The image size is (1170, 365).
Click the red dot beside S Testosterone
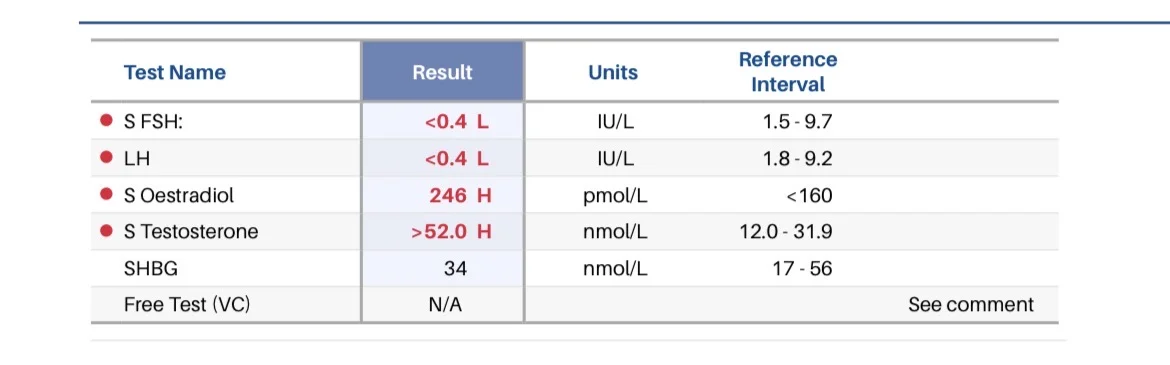coord(107,231)
